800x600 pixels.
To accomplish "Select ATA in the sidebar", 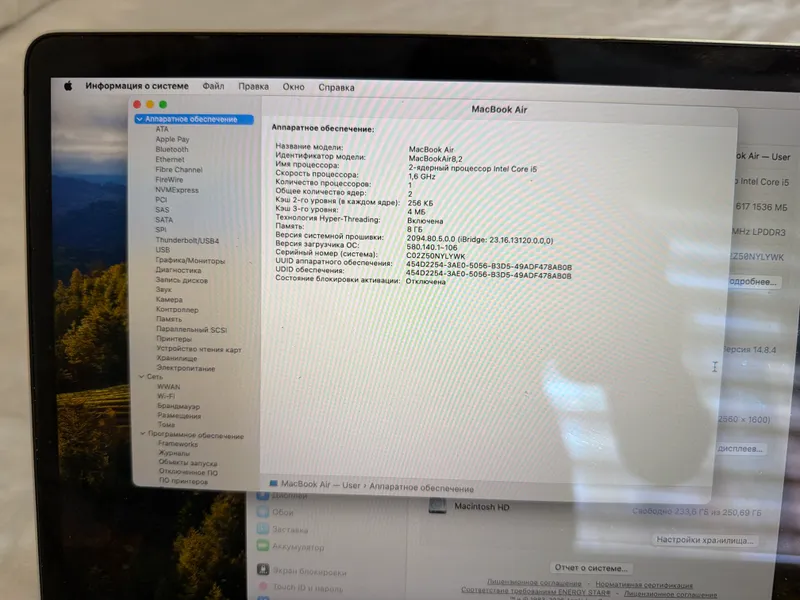I will click(162, 129).
